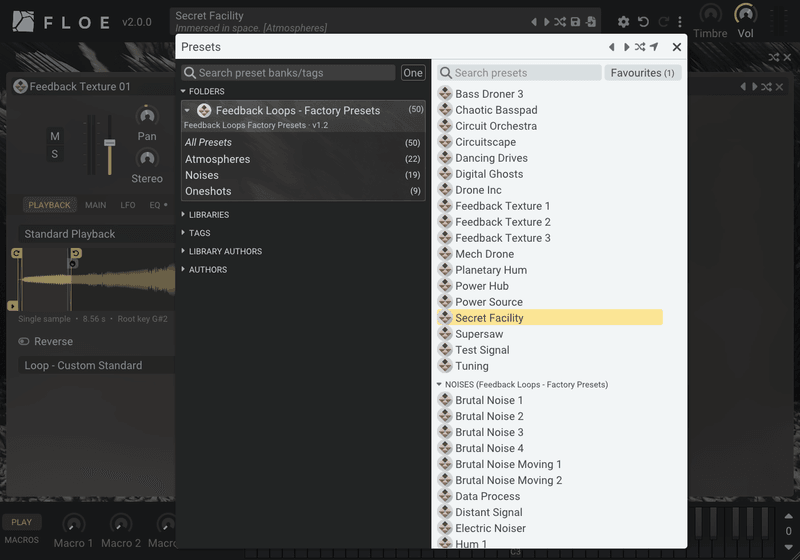The image size is (800, 560).
Task: Undo the last action
Action: (643, 22)
